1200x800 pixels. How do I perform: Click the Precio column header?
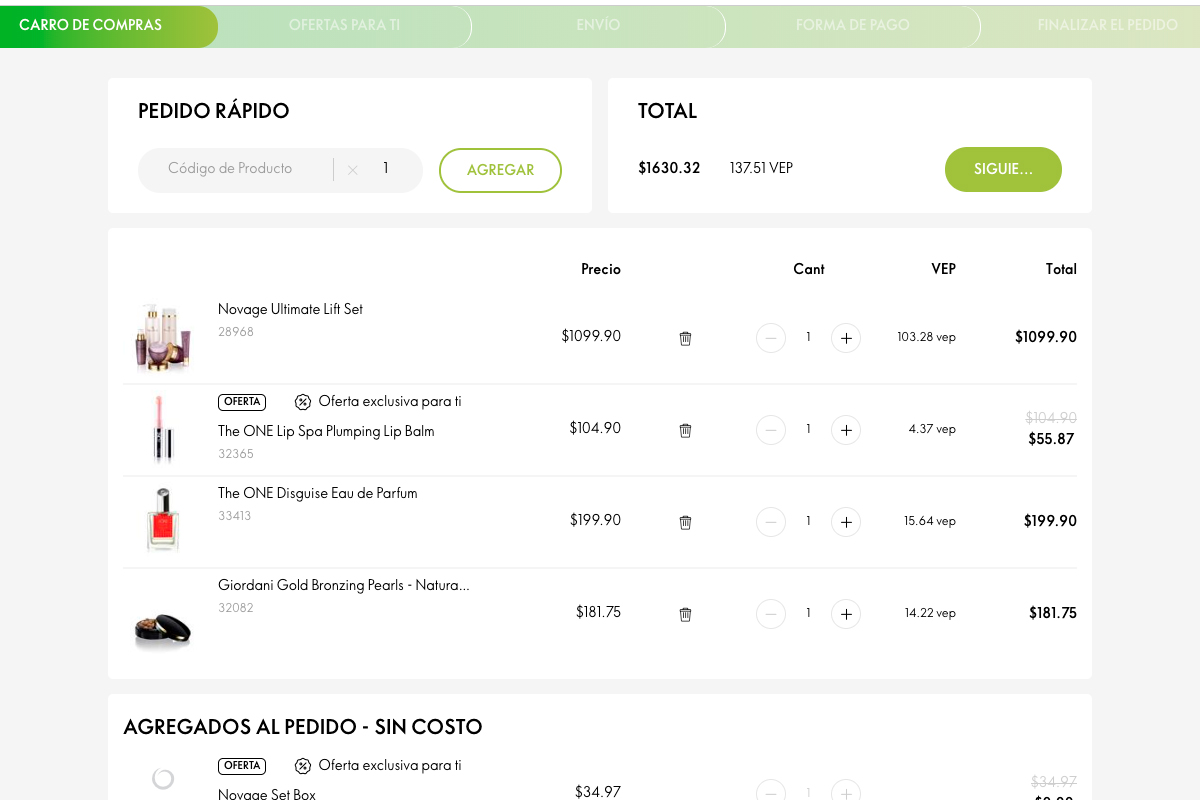tap(601, 269)
